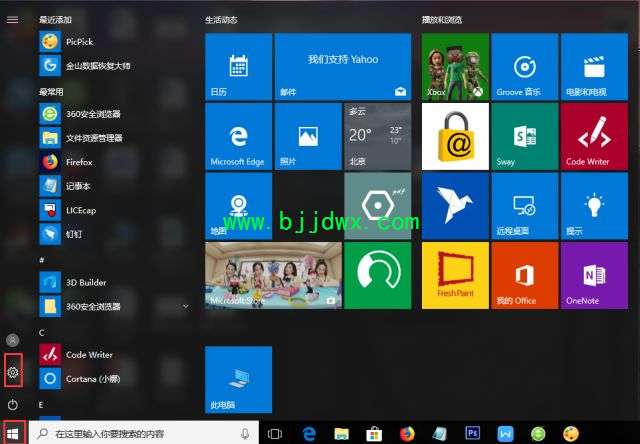Open 文件资源管理器 from app list
The height and width of the screenshot is (444, 640).
pos(114,138)
